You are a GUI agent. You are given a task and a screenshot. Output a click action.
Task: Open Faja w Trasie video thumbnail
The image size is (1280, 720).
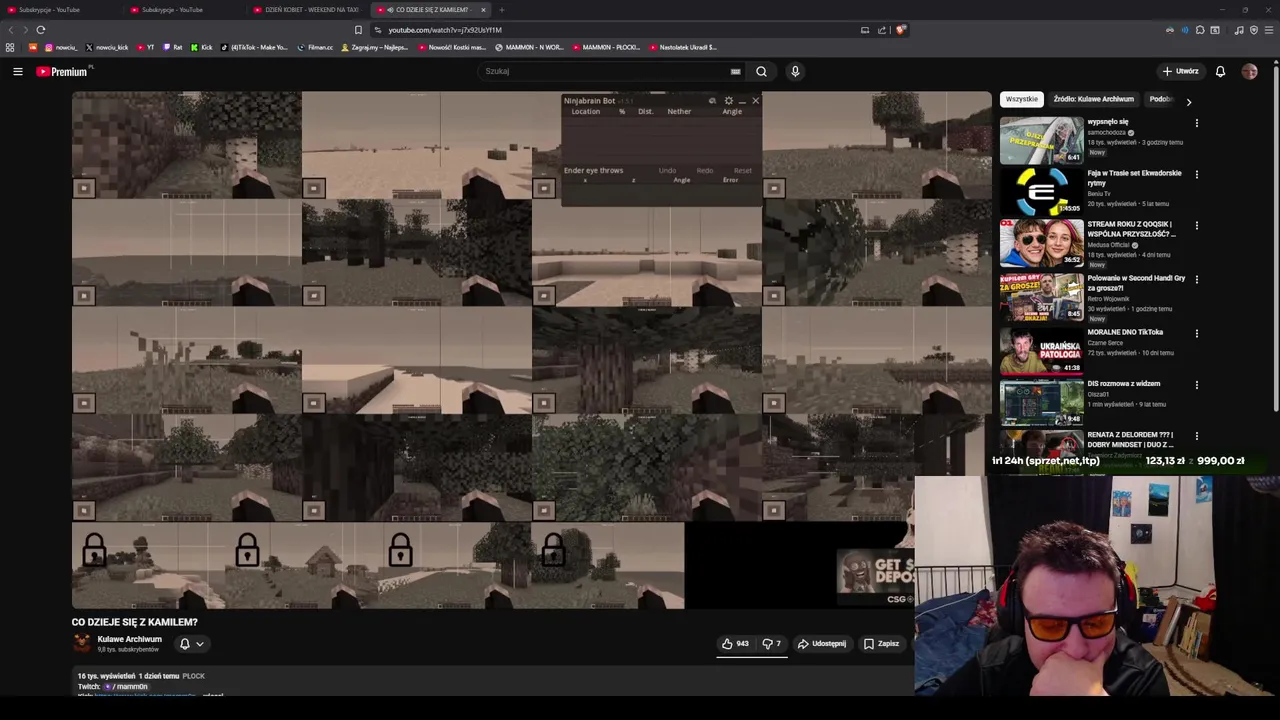tap(1041, 192)
